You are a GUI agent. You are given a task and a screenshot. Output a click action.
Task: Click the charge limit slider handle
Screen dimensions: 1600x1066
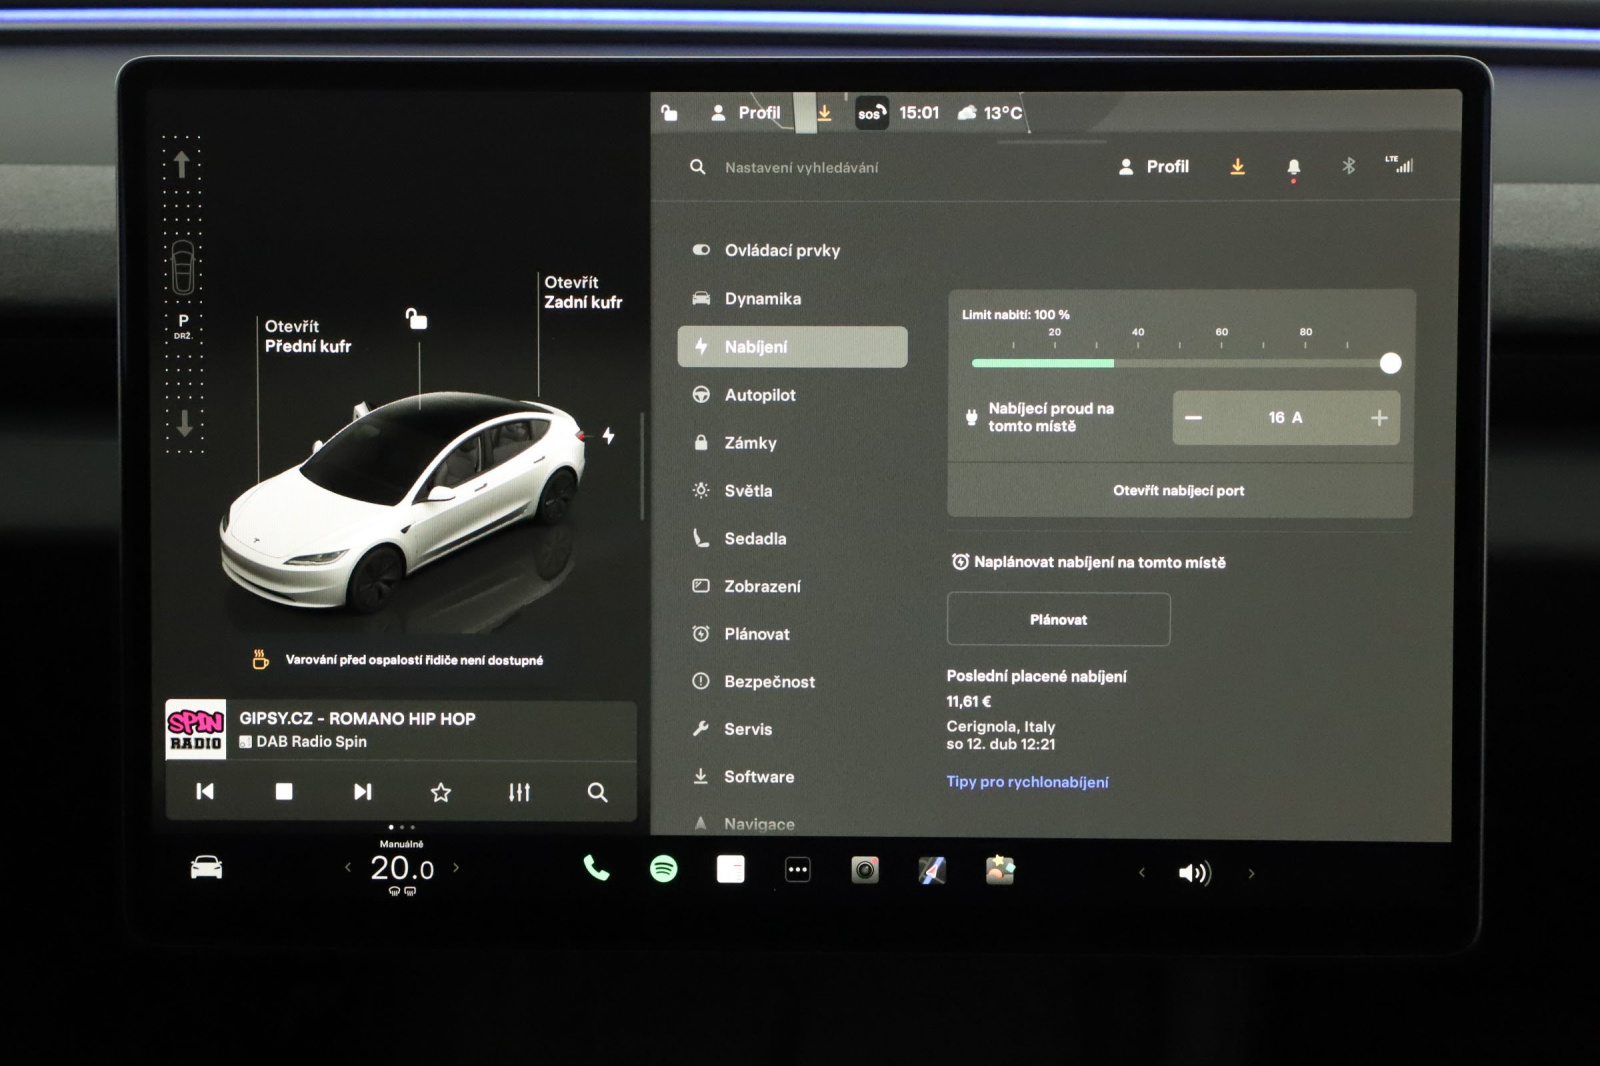(1390, 363)
